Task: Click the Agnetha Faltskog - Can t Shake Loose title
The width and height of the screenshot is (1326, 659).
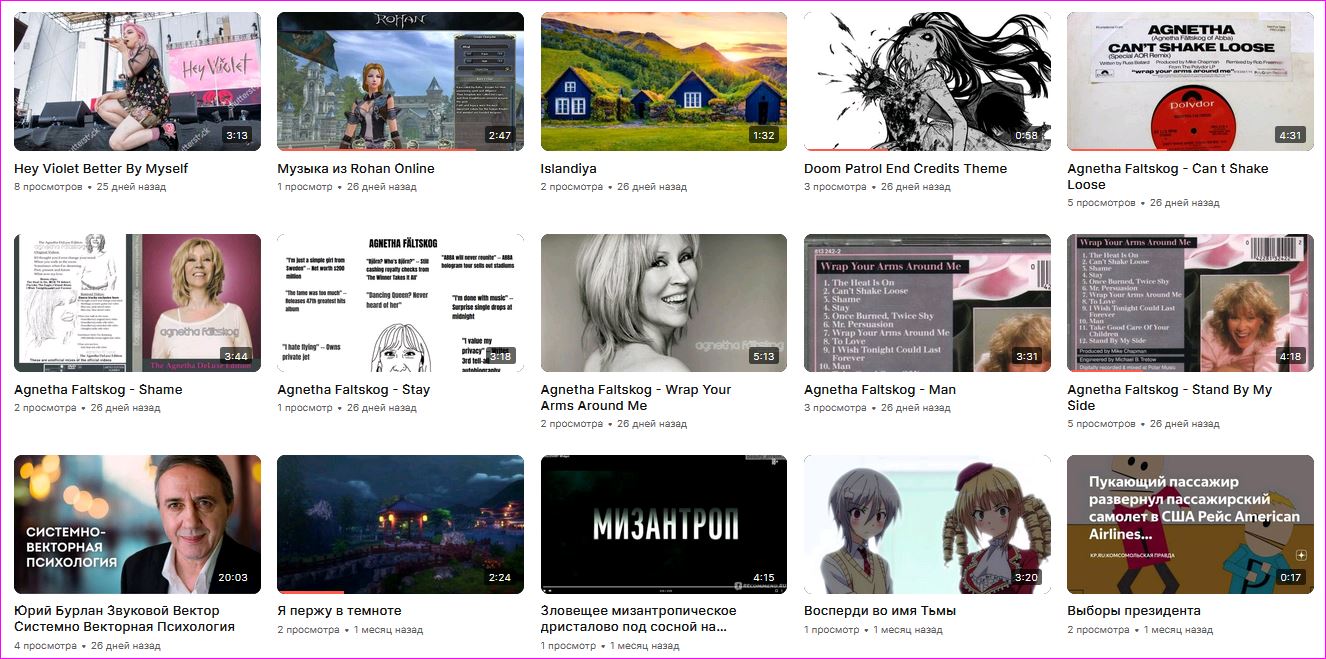Action: [x=1167, y=177]
